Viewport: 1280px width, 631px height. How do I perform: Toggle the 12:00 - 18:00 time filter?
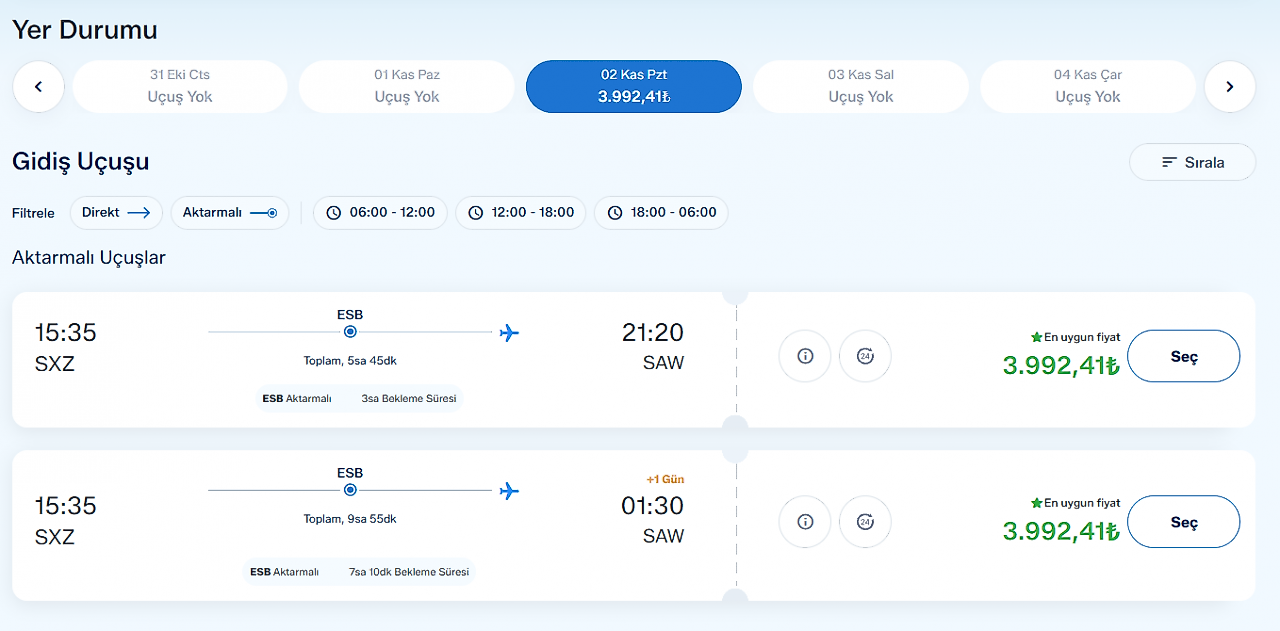520,213
